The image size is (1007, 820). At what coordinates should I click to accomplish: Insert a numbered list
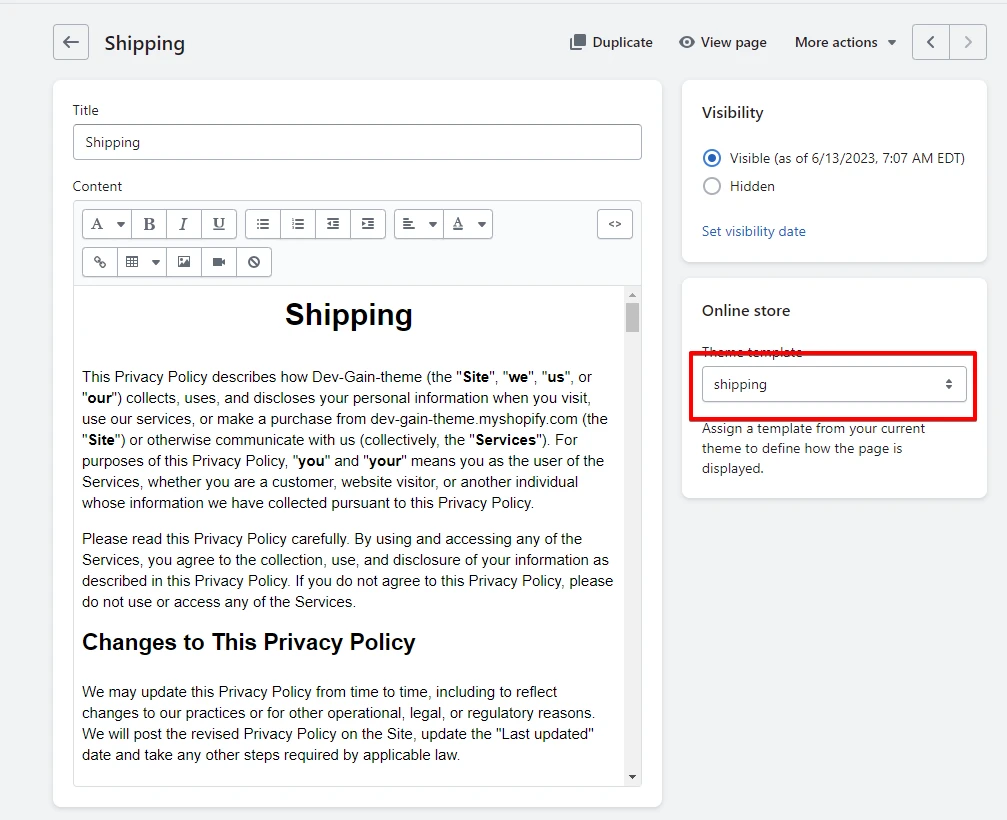click(x=298, y=224)
